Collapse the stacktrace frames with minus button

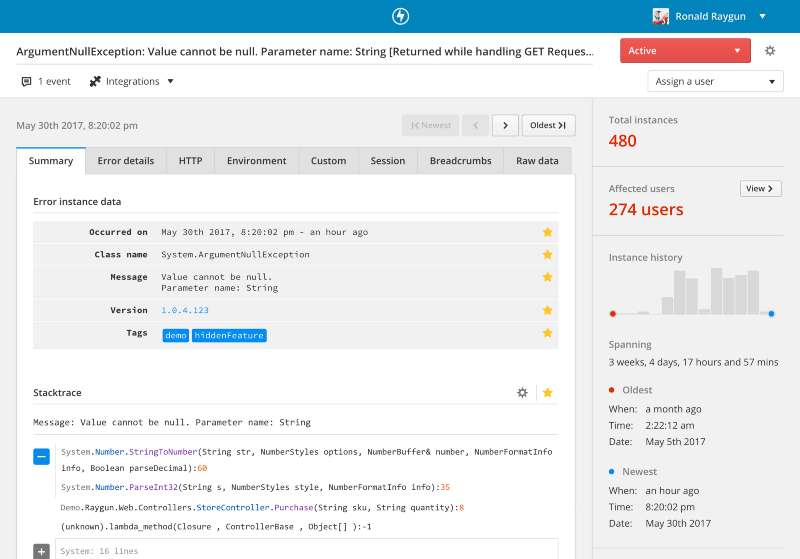tap(41, 456)
